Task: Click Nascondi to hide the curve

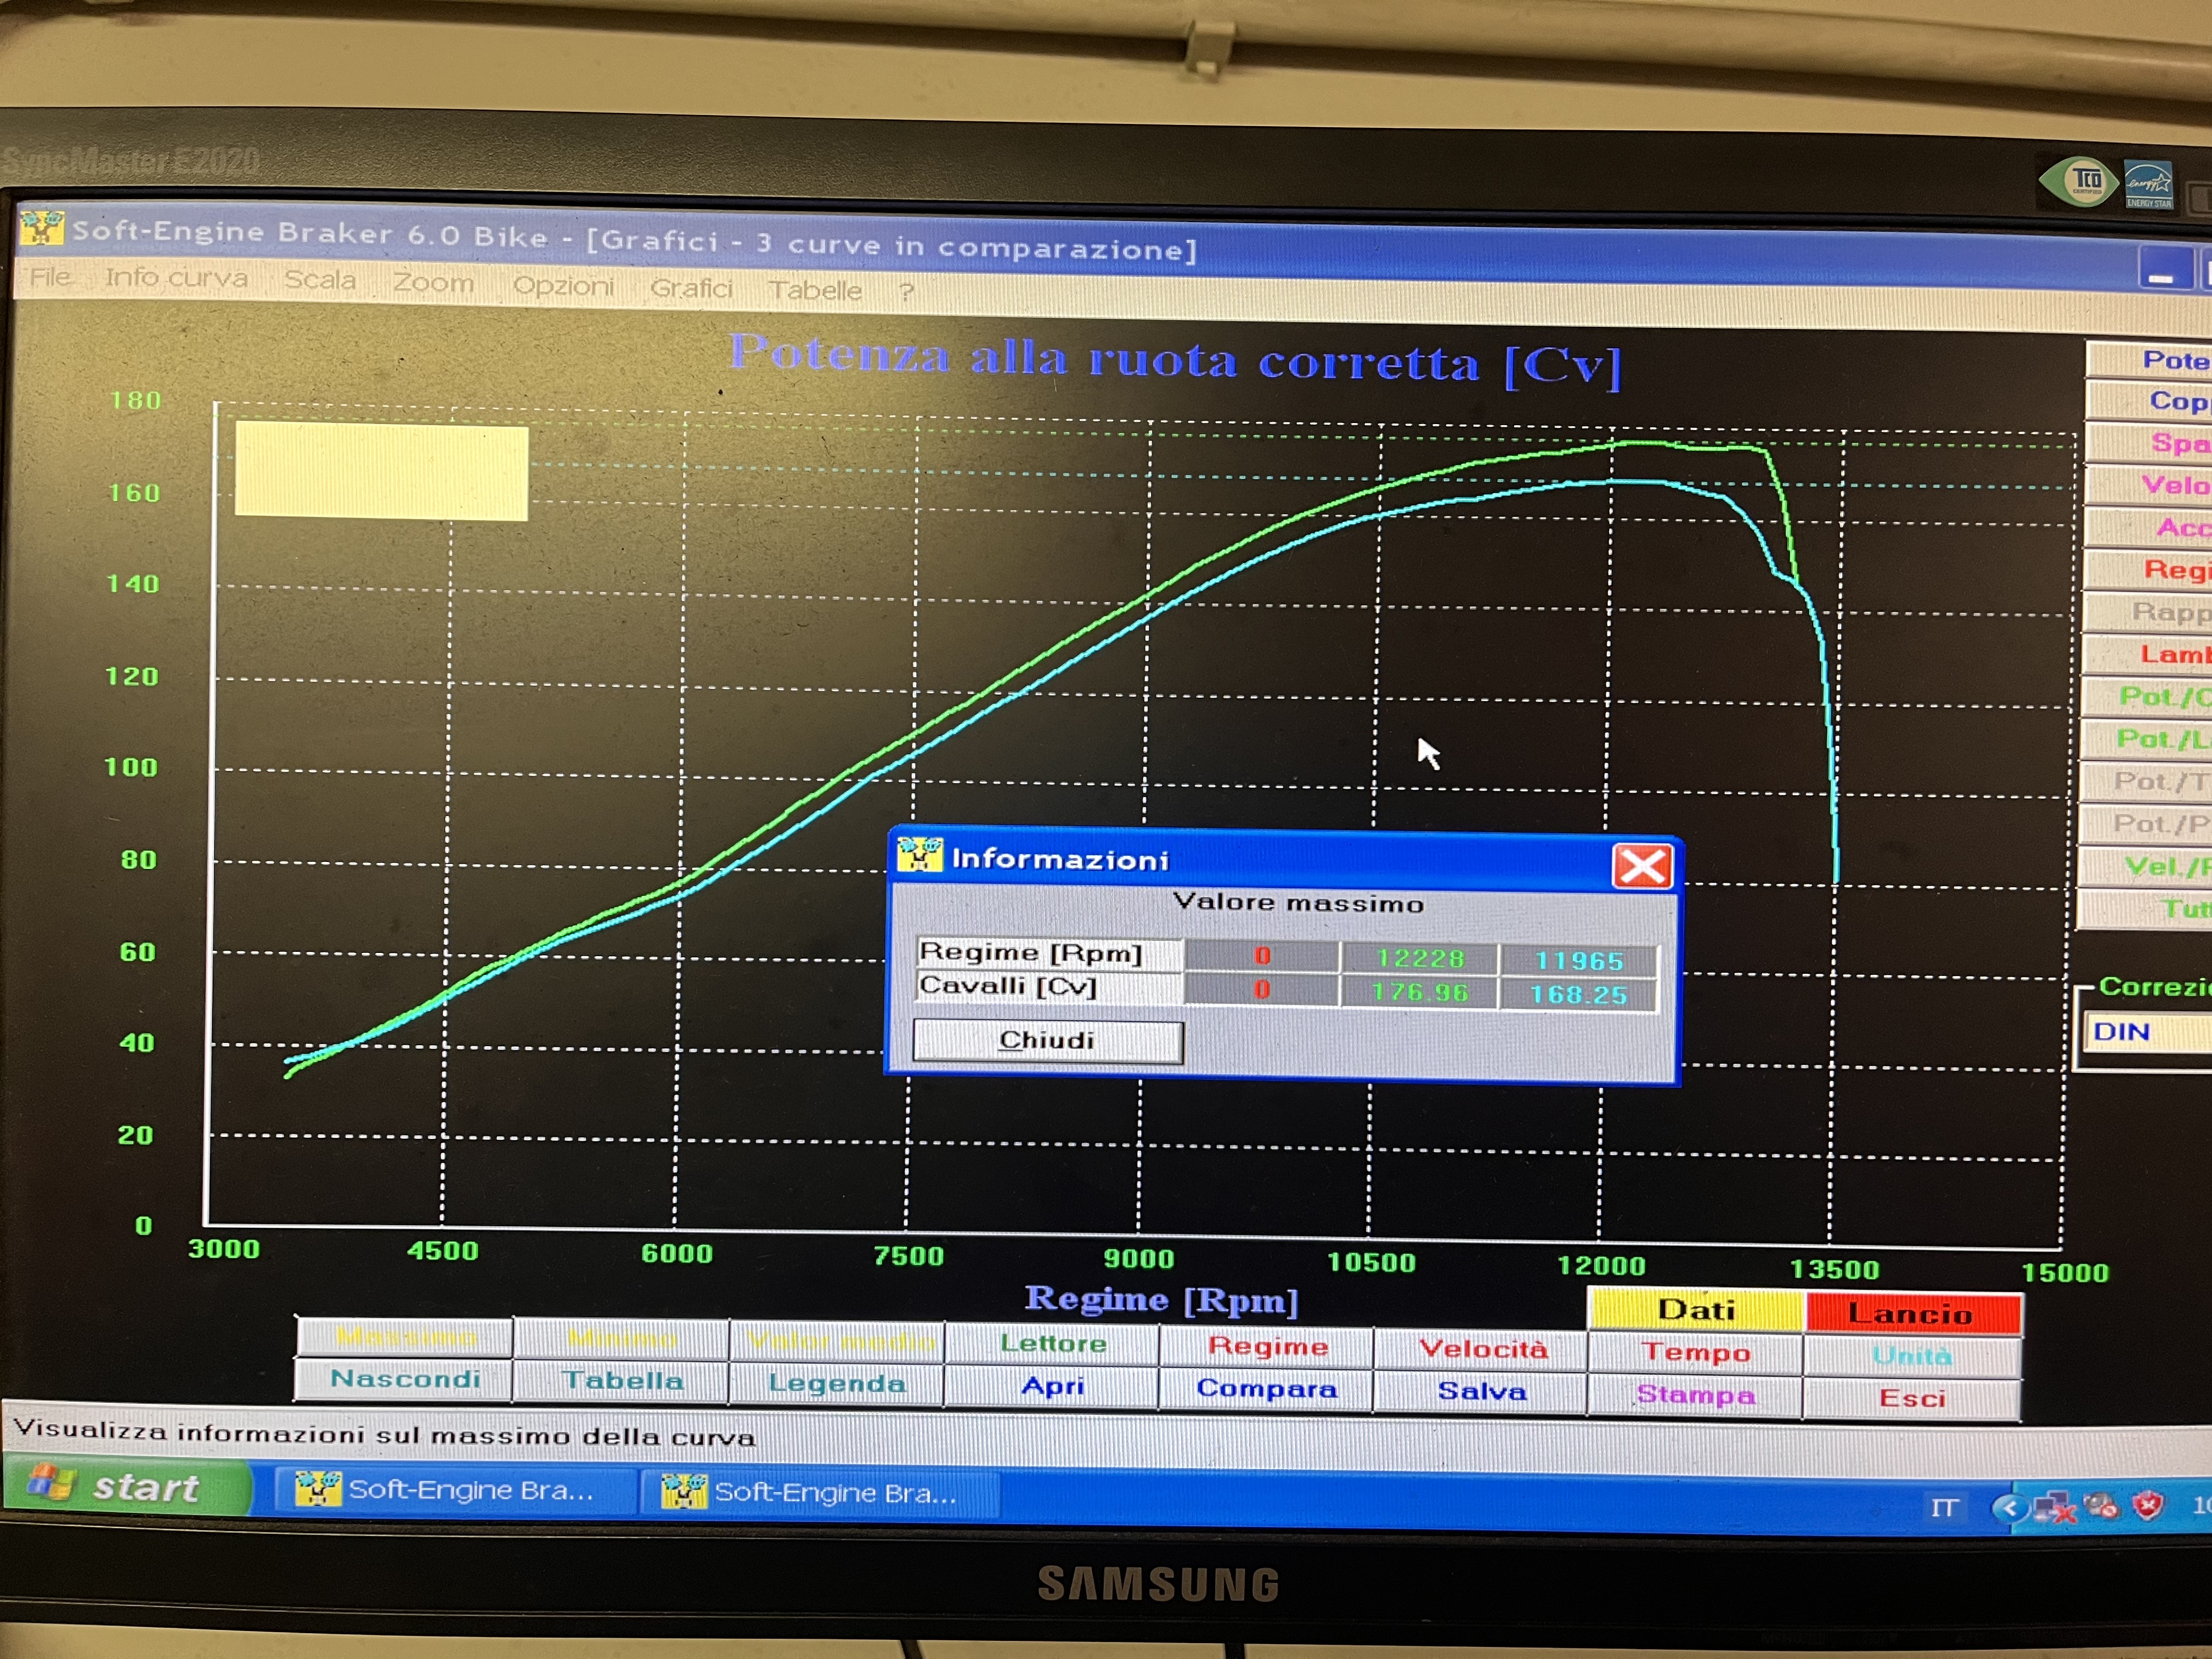Action: pos(405,1379)
